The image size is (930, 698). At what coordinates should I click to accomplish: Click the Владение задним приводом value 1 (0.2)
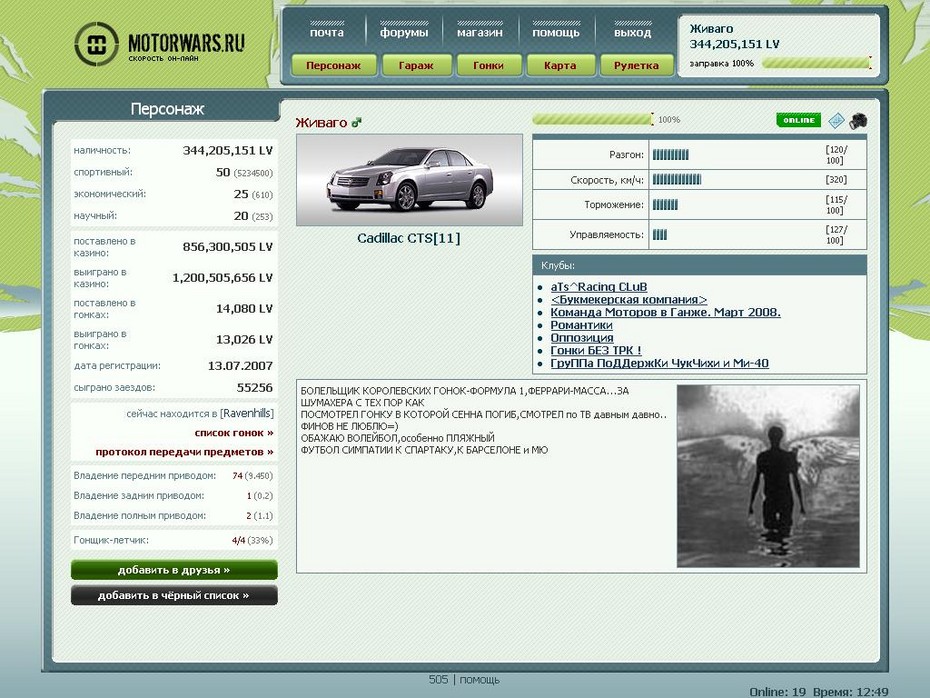pyautogui.click(x=259, y=496)
